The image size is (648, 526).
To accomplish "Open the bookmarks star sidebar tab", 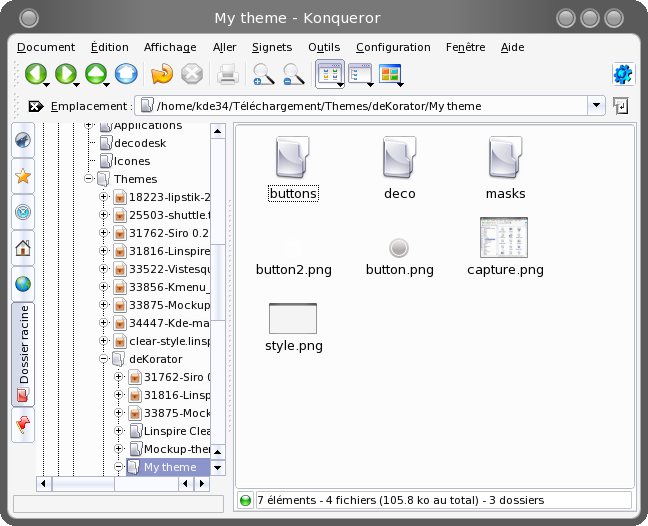I will point(23,176).
